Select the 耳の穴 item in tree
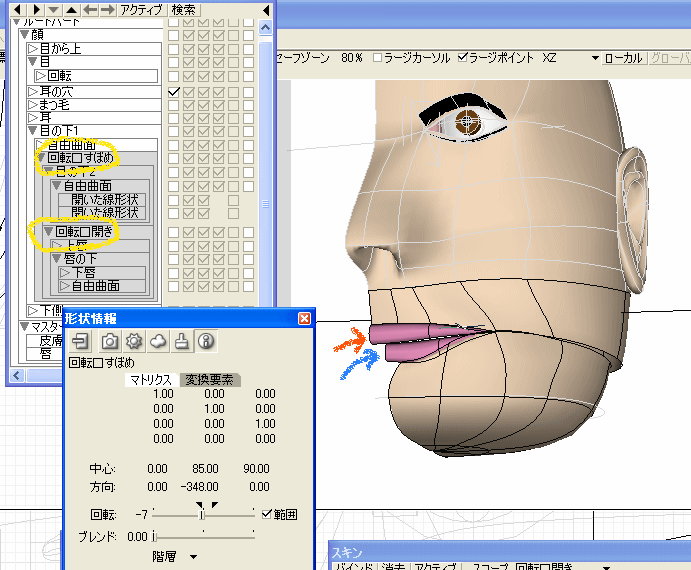 55,91
